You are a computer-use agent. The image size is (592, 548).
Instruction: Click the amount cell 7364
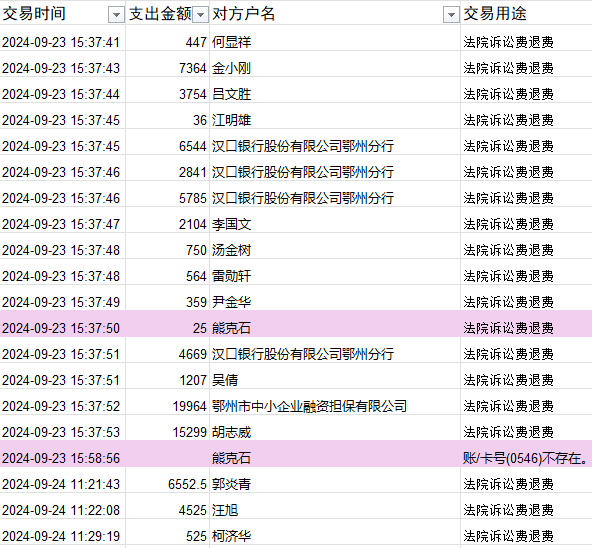(x=168, y=68)
